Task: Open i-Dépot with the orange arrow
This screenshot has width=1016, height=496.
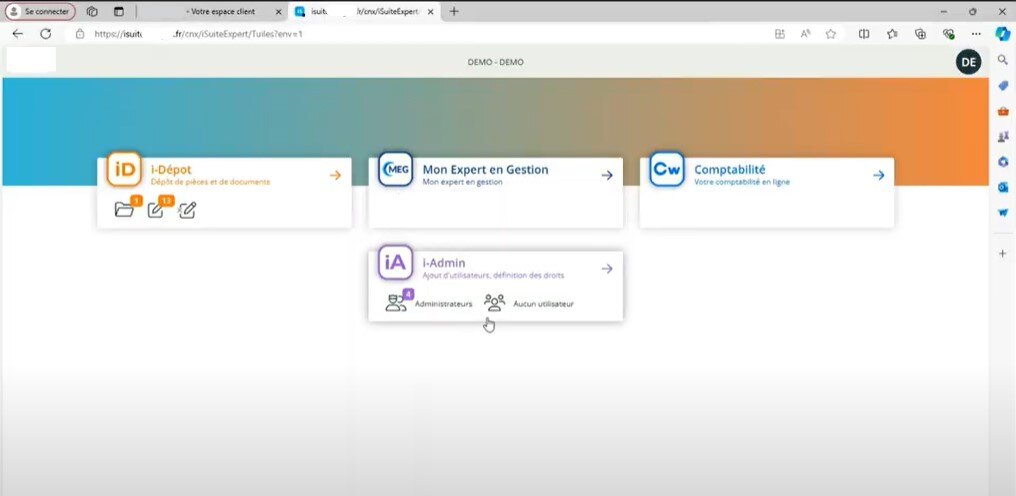Action: (335, 175)
